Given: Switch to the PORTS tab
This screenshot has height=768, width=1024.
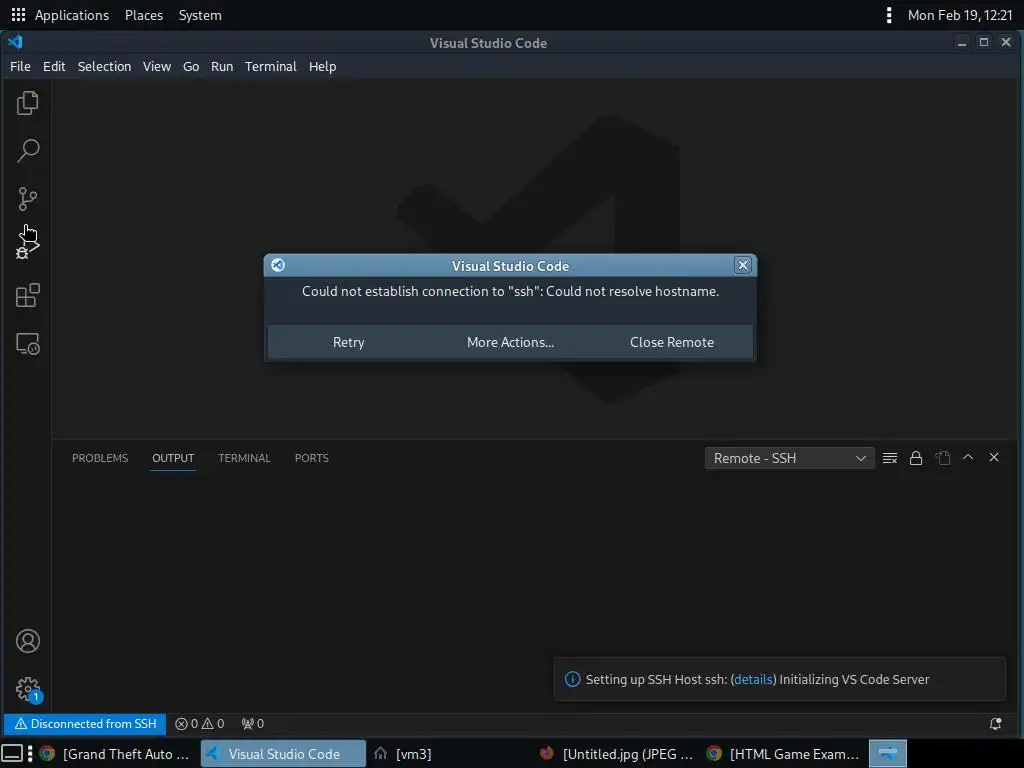Looking at the screenshot, I should pos(312,458).
